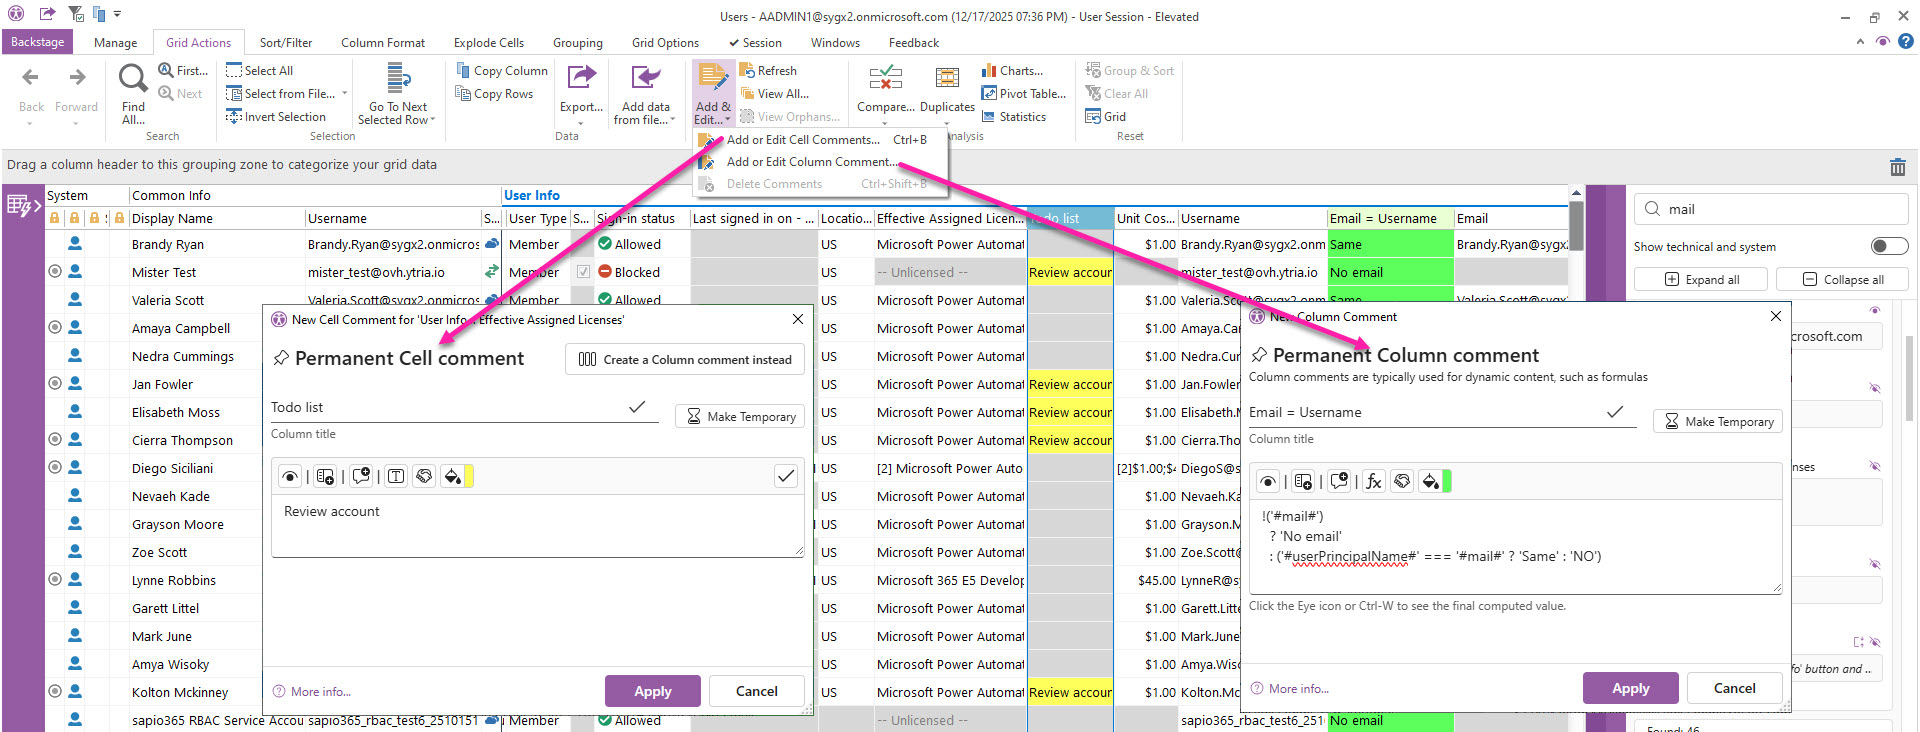This screenshot has height=732, width=1920.
Task: Click the eye preview icon in cell comment
Action: pyautogui.click(x=290, y=477)
